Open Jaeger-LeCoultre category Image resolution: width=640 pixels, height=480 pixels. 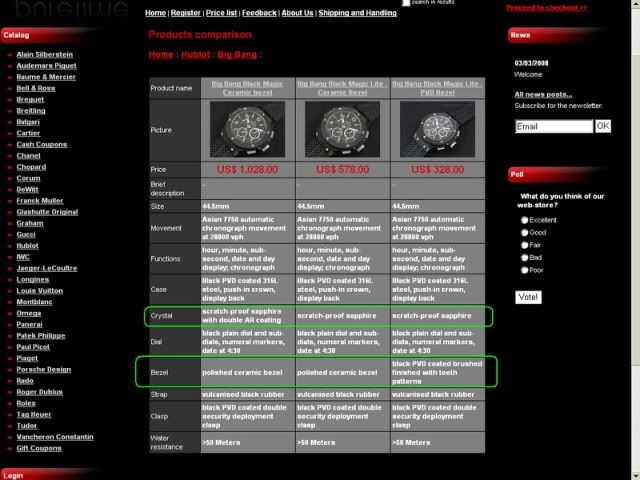tap(47, 268)
